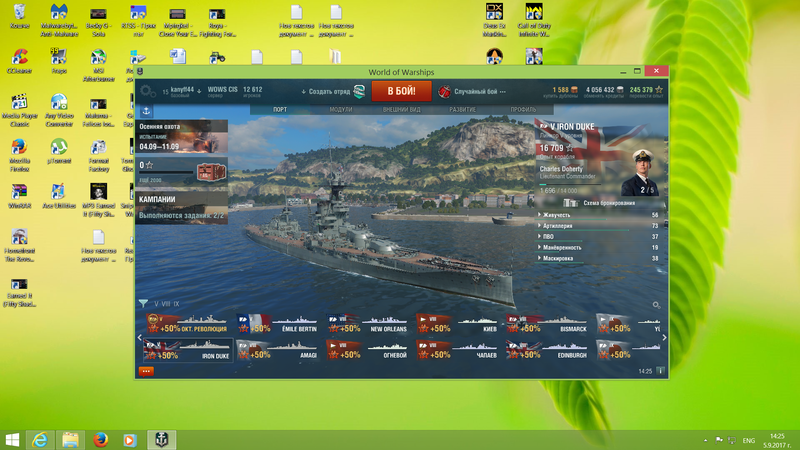Open CCleaner desktop shortcut
Screen dimensions: 800x450
19,61
